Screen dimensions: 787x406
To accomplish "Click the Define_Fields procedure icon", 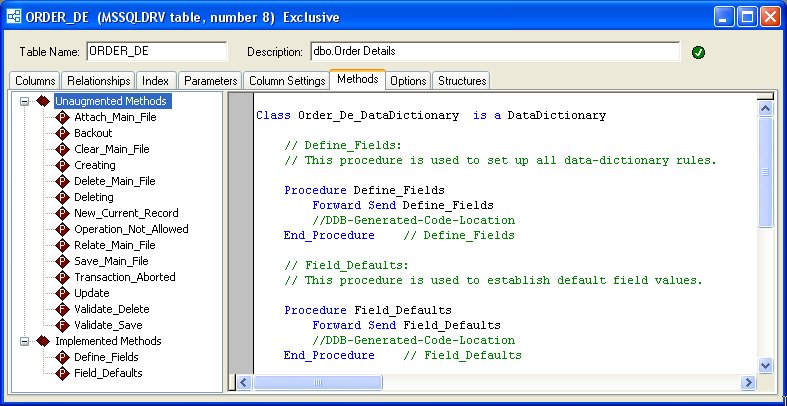I will tap(62, 357).
